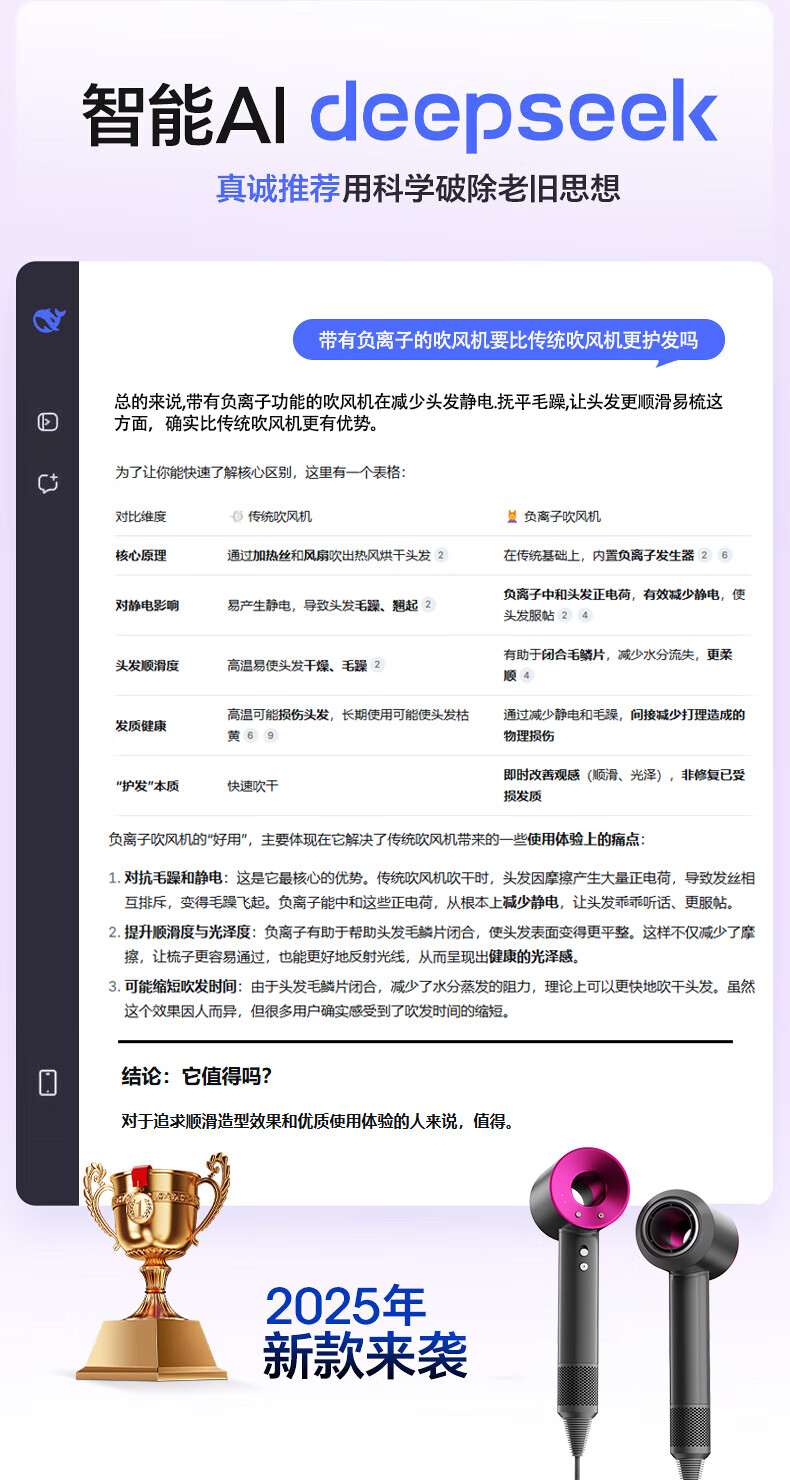Select the 对静电影响 row label

(x=147, y=605)
